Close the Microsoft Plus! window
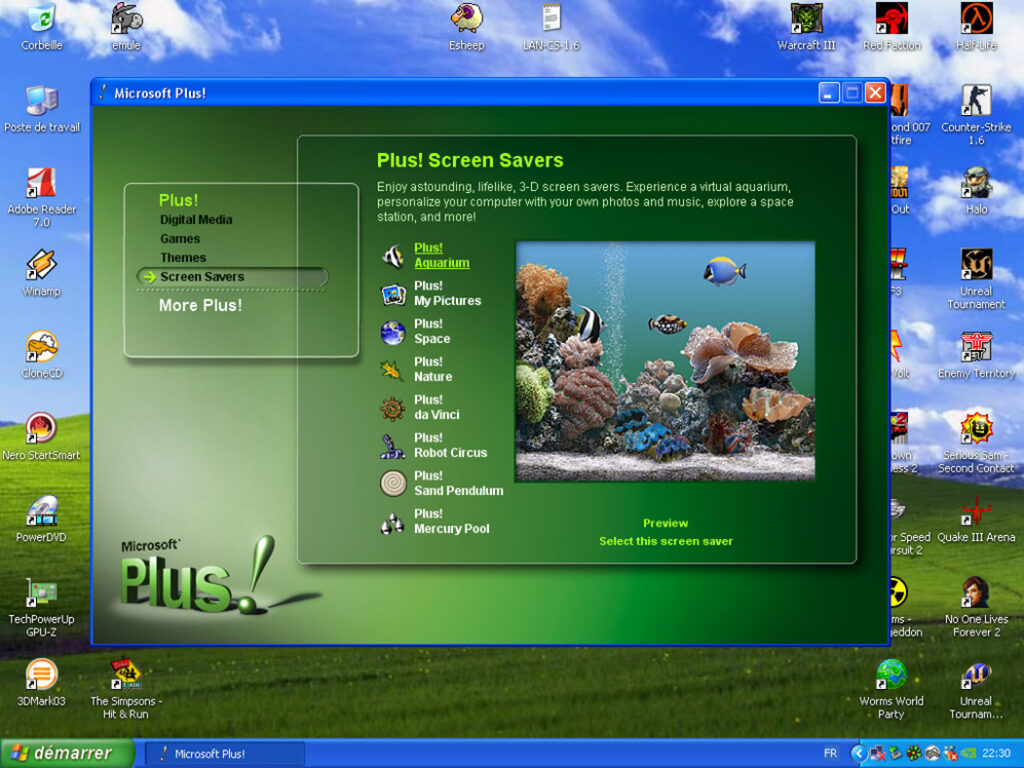Viewport: 1024px width, 768px height. point(875,93)
